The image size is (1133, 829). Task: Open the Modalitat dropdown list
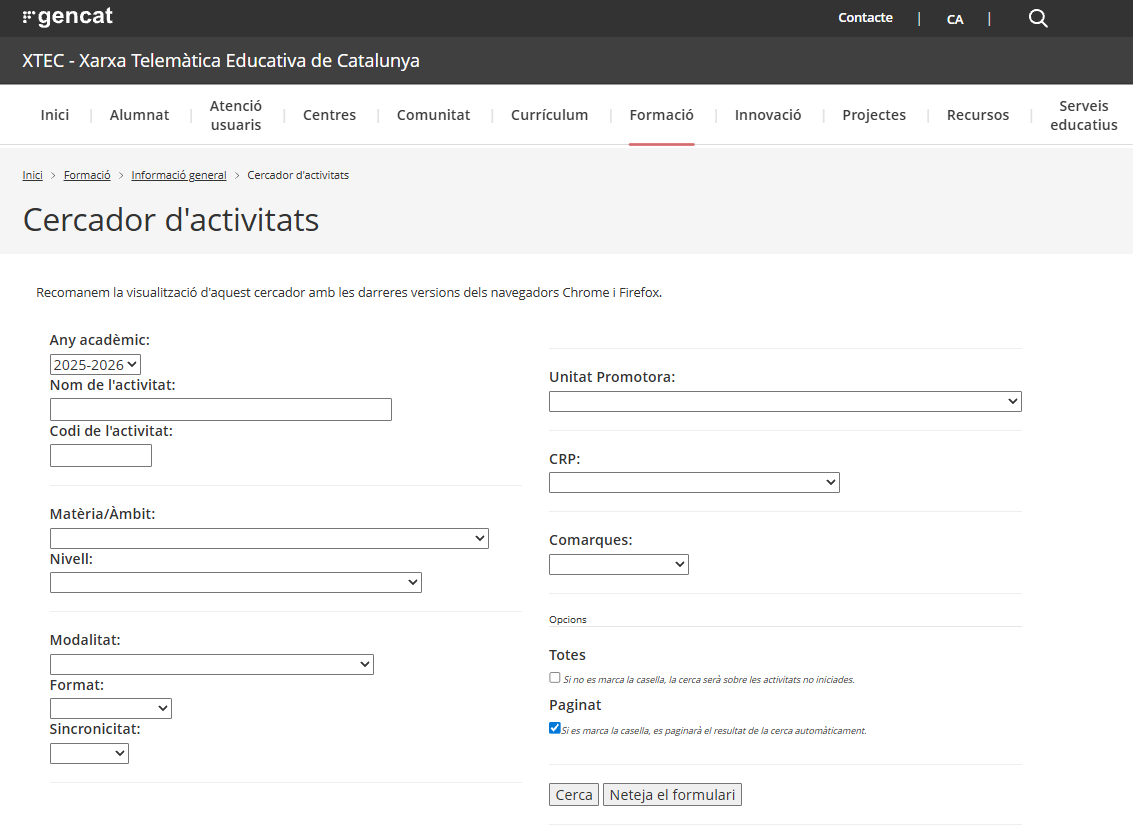[x=211, y=664]
